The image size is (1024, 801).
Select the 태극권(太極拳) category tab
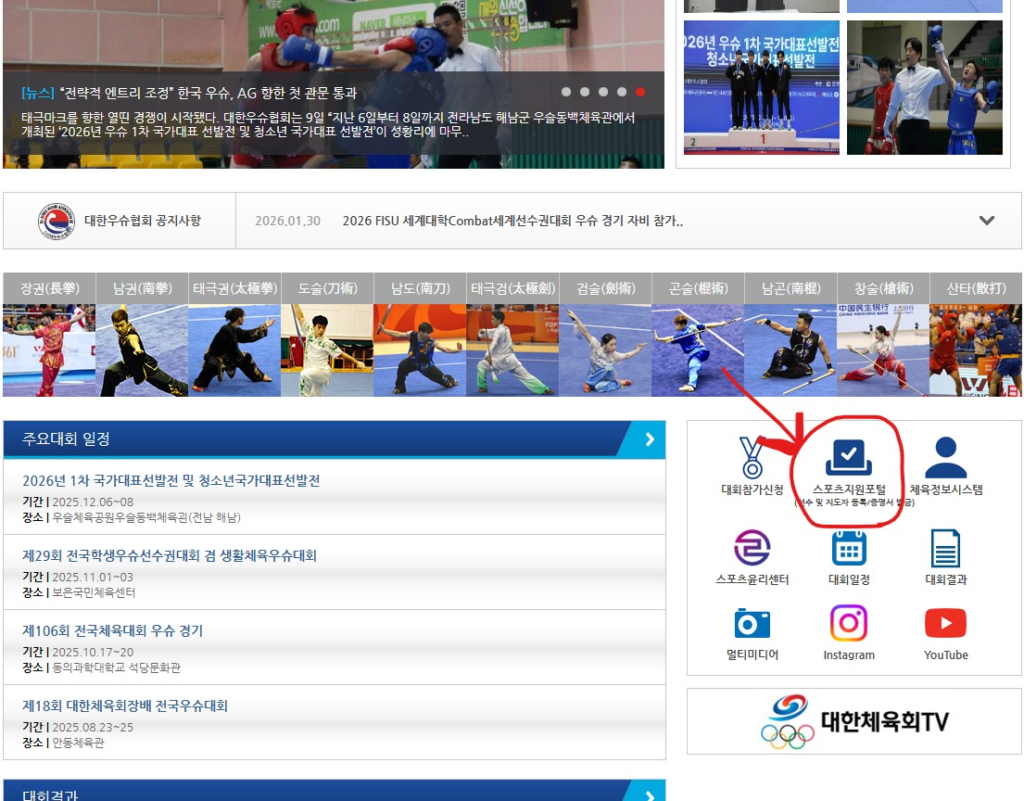click(x=234, y=288)
